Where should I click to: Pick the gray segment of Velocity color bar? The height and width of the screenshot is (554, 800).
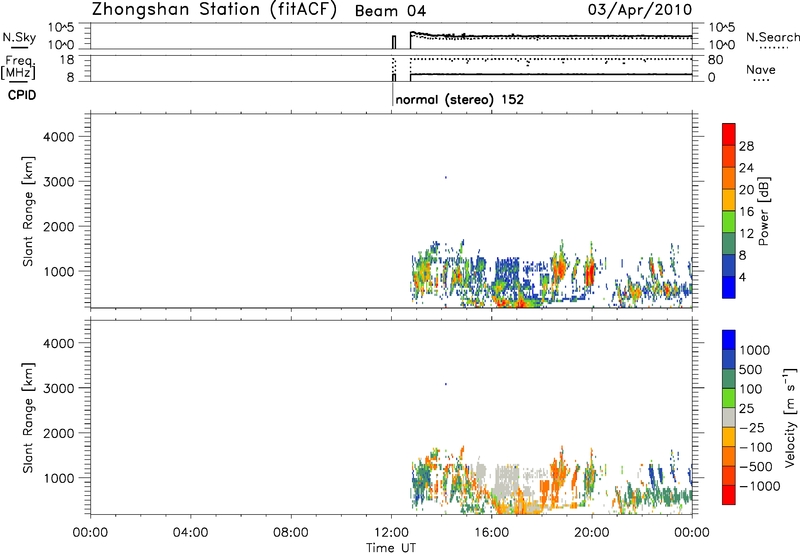coord(729,417)
